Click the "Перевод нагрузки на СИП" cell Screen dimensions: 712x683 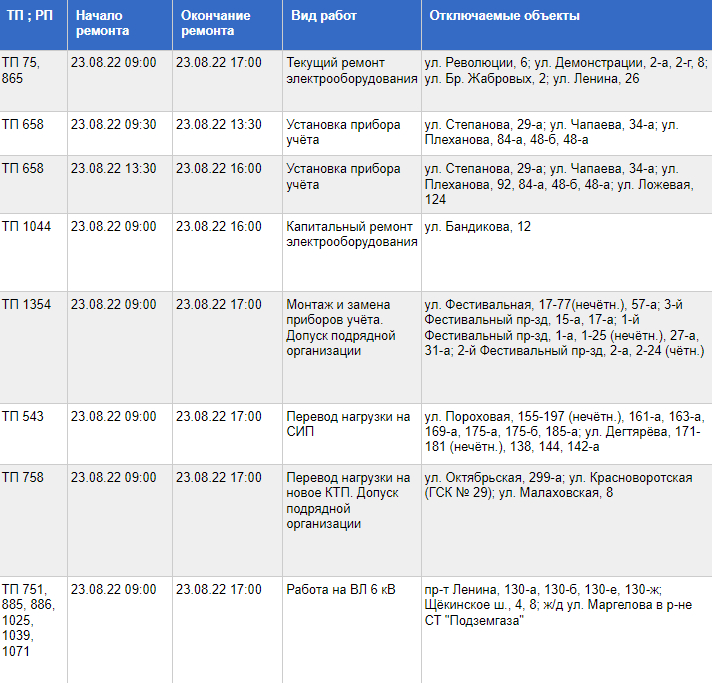click(x=348, y=424)
